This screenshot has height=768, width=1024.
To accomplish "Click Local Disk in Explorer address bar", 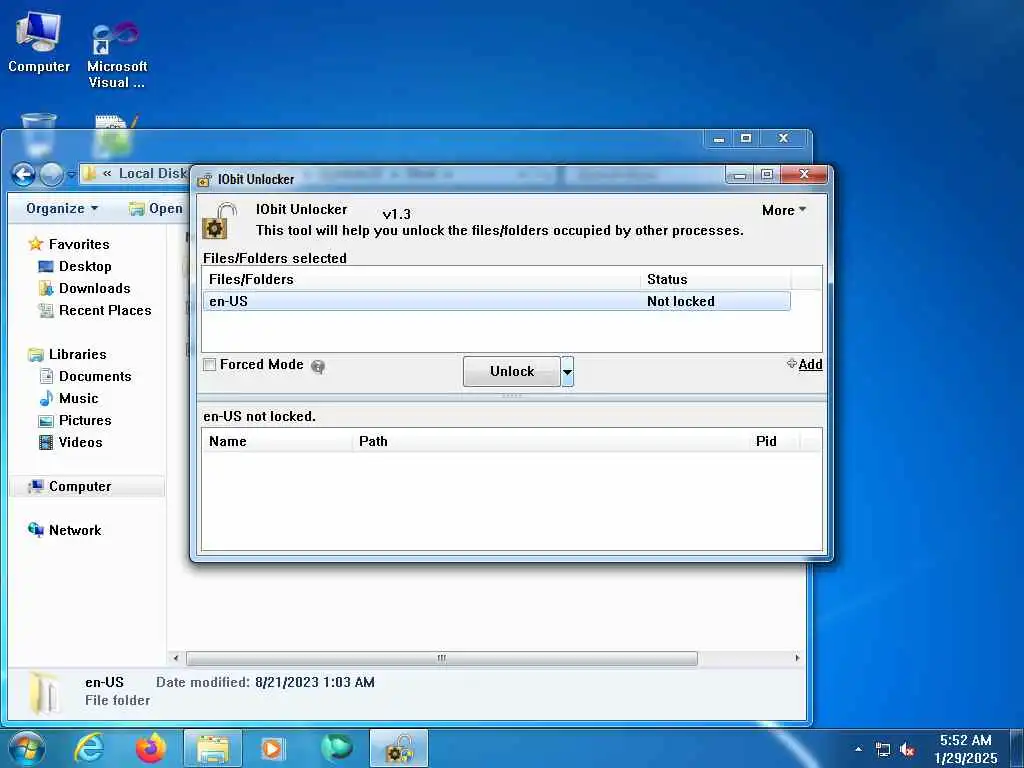I will point(153,174).
